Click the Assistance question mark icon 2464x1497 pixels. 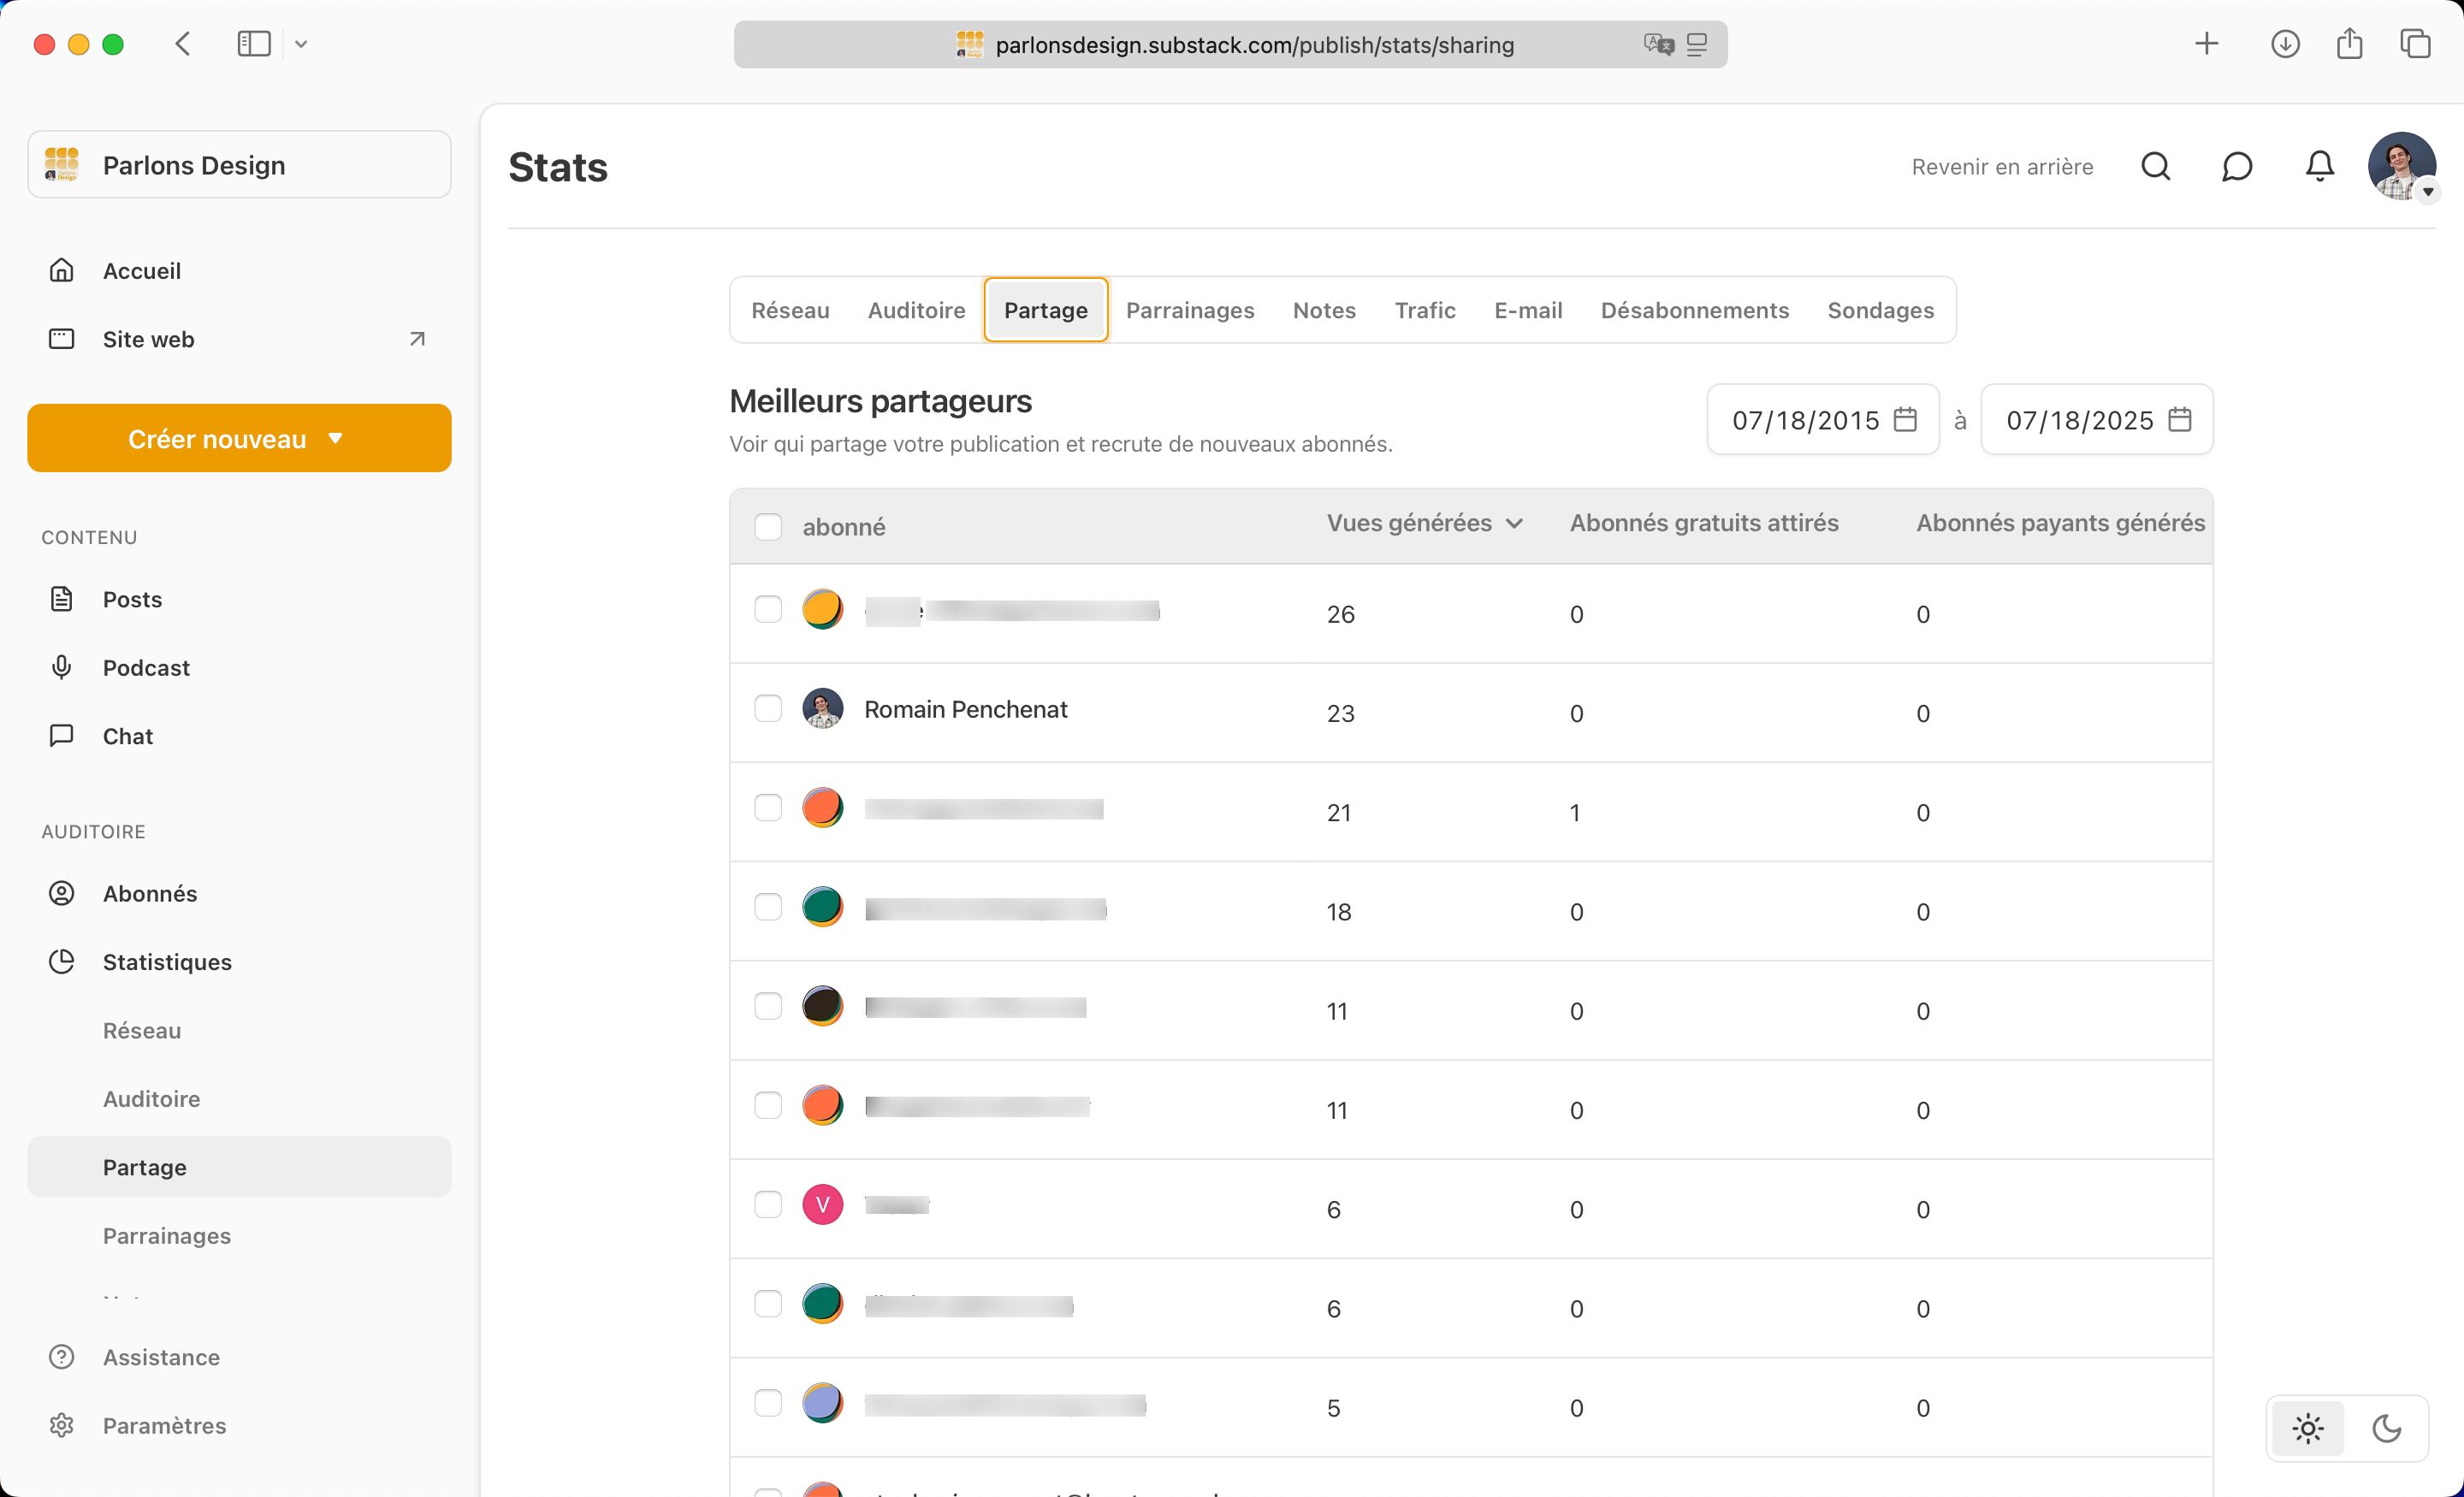click(x=62, y=1357)
